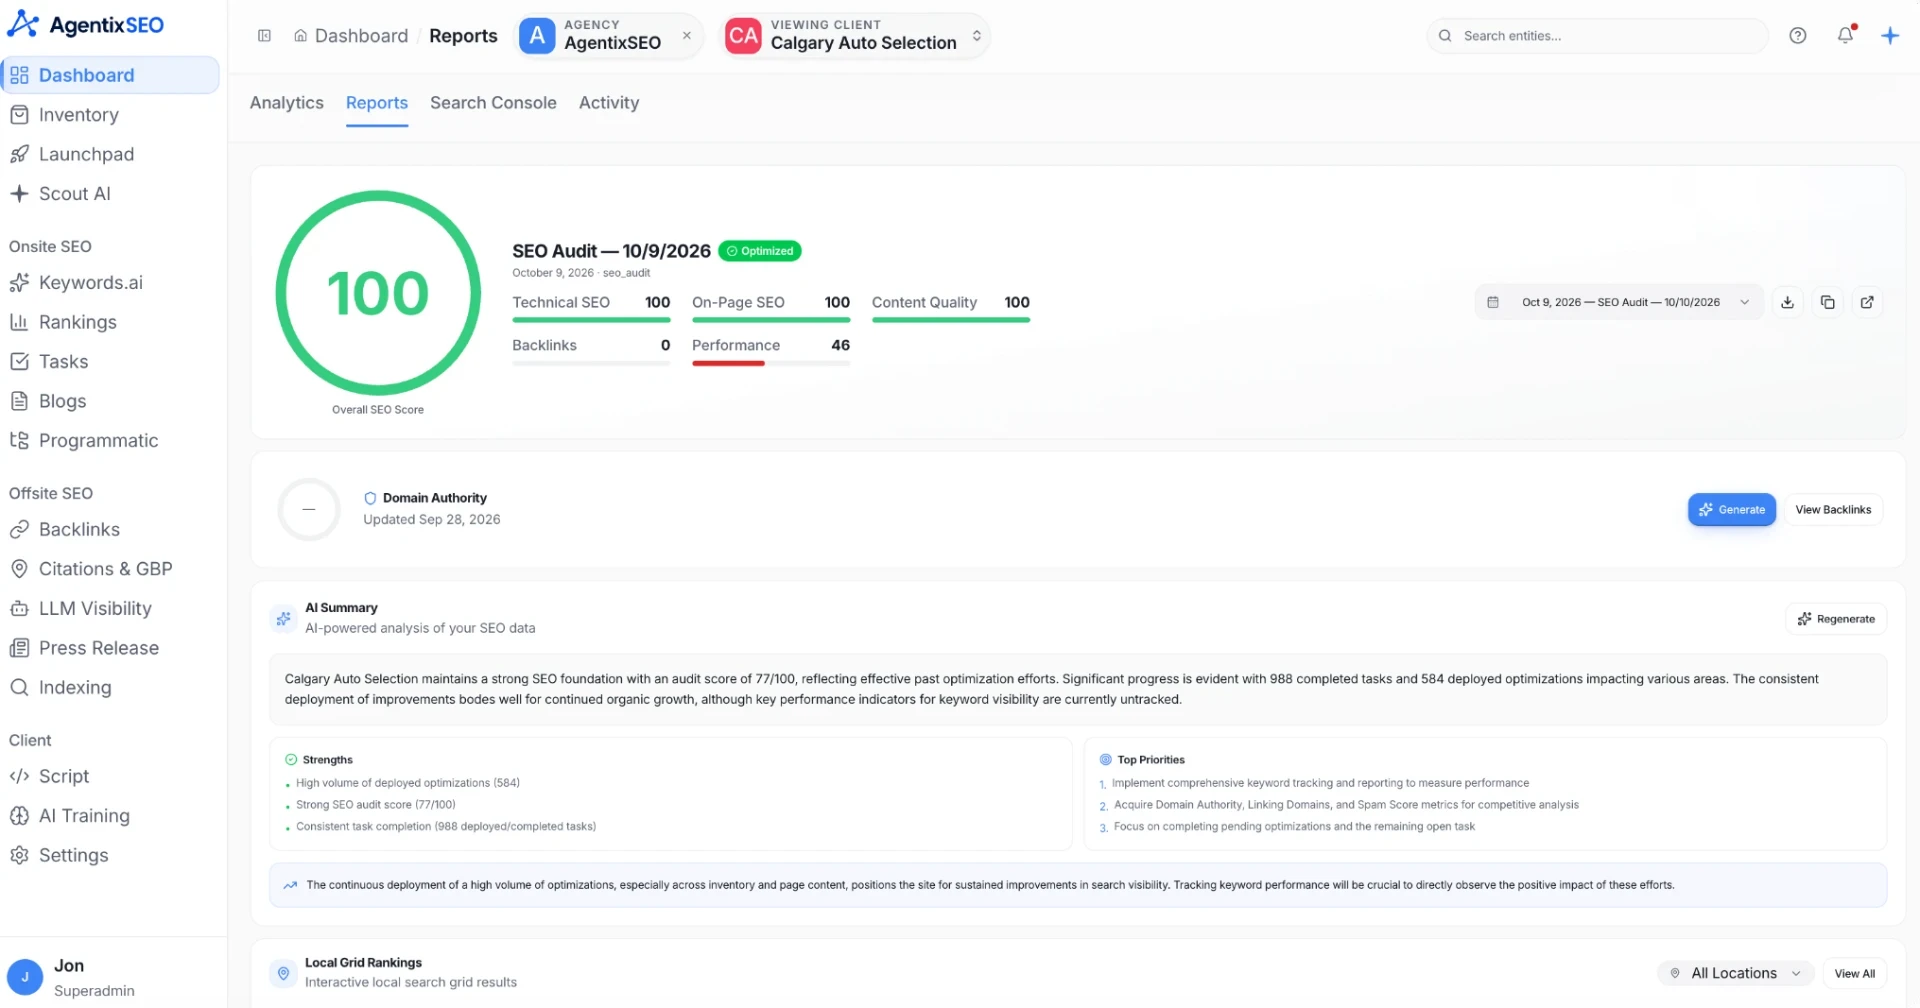Open notifications bell icon

1845,35
